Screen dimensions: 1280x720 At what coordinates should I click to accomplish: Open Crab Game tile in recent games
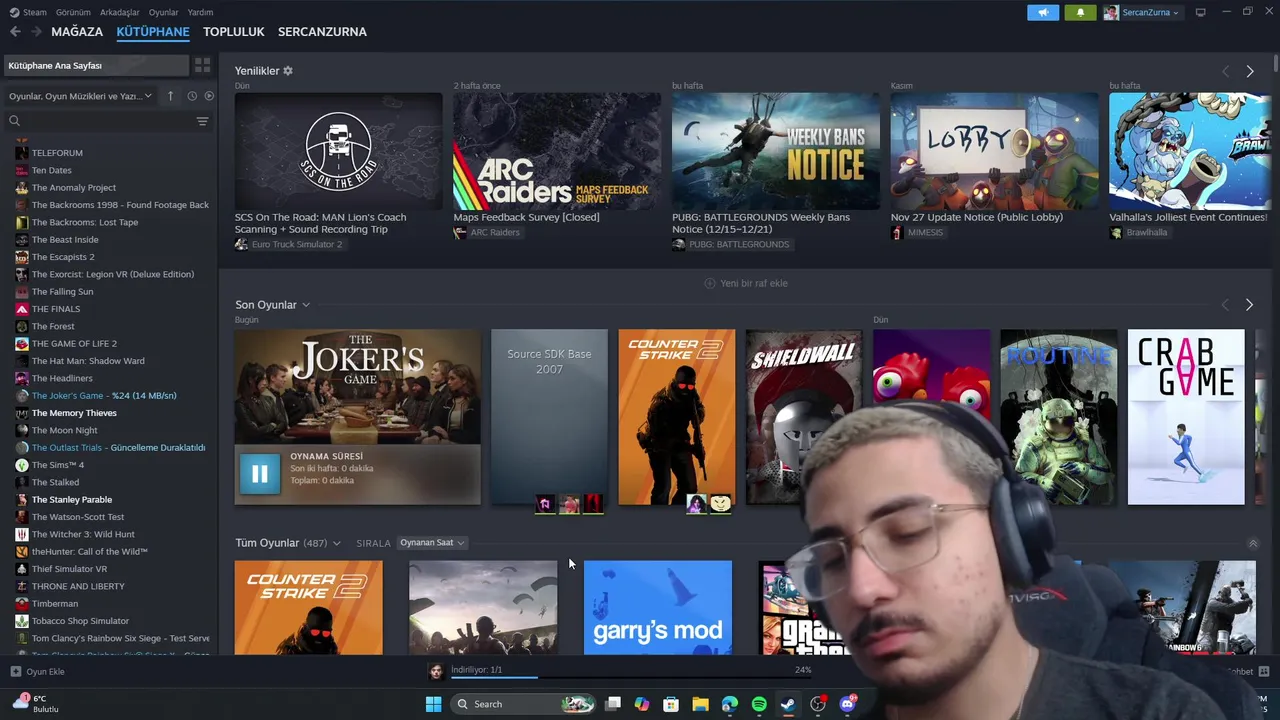pyautogui.click(x=1186, y=417)
